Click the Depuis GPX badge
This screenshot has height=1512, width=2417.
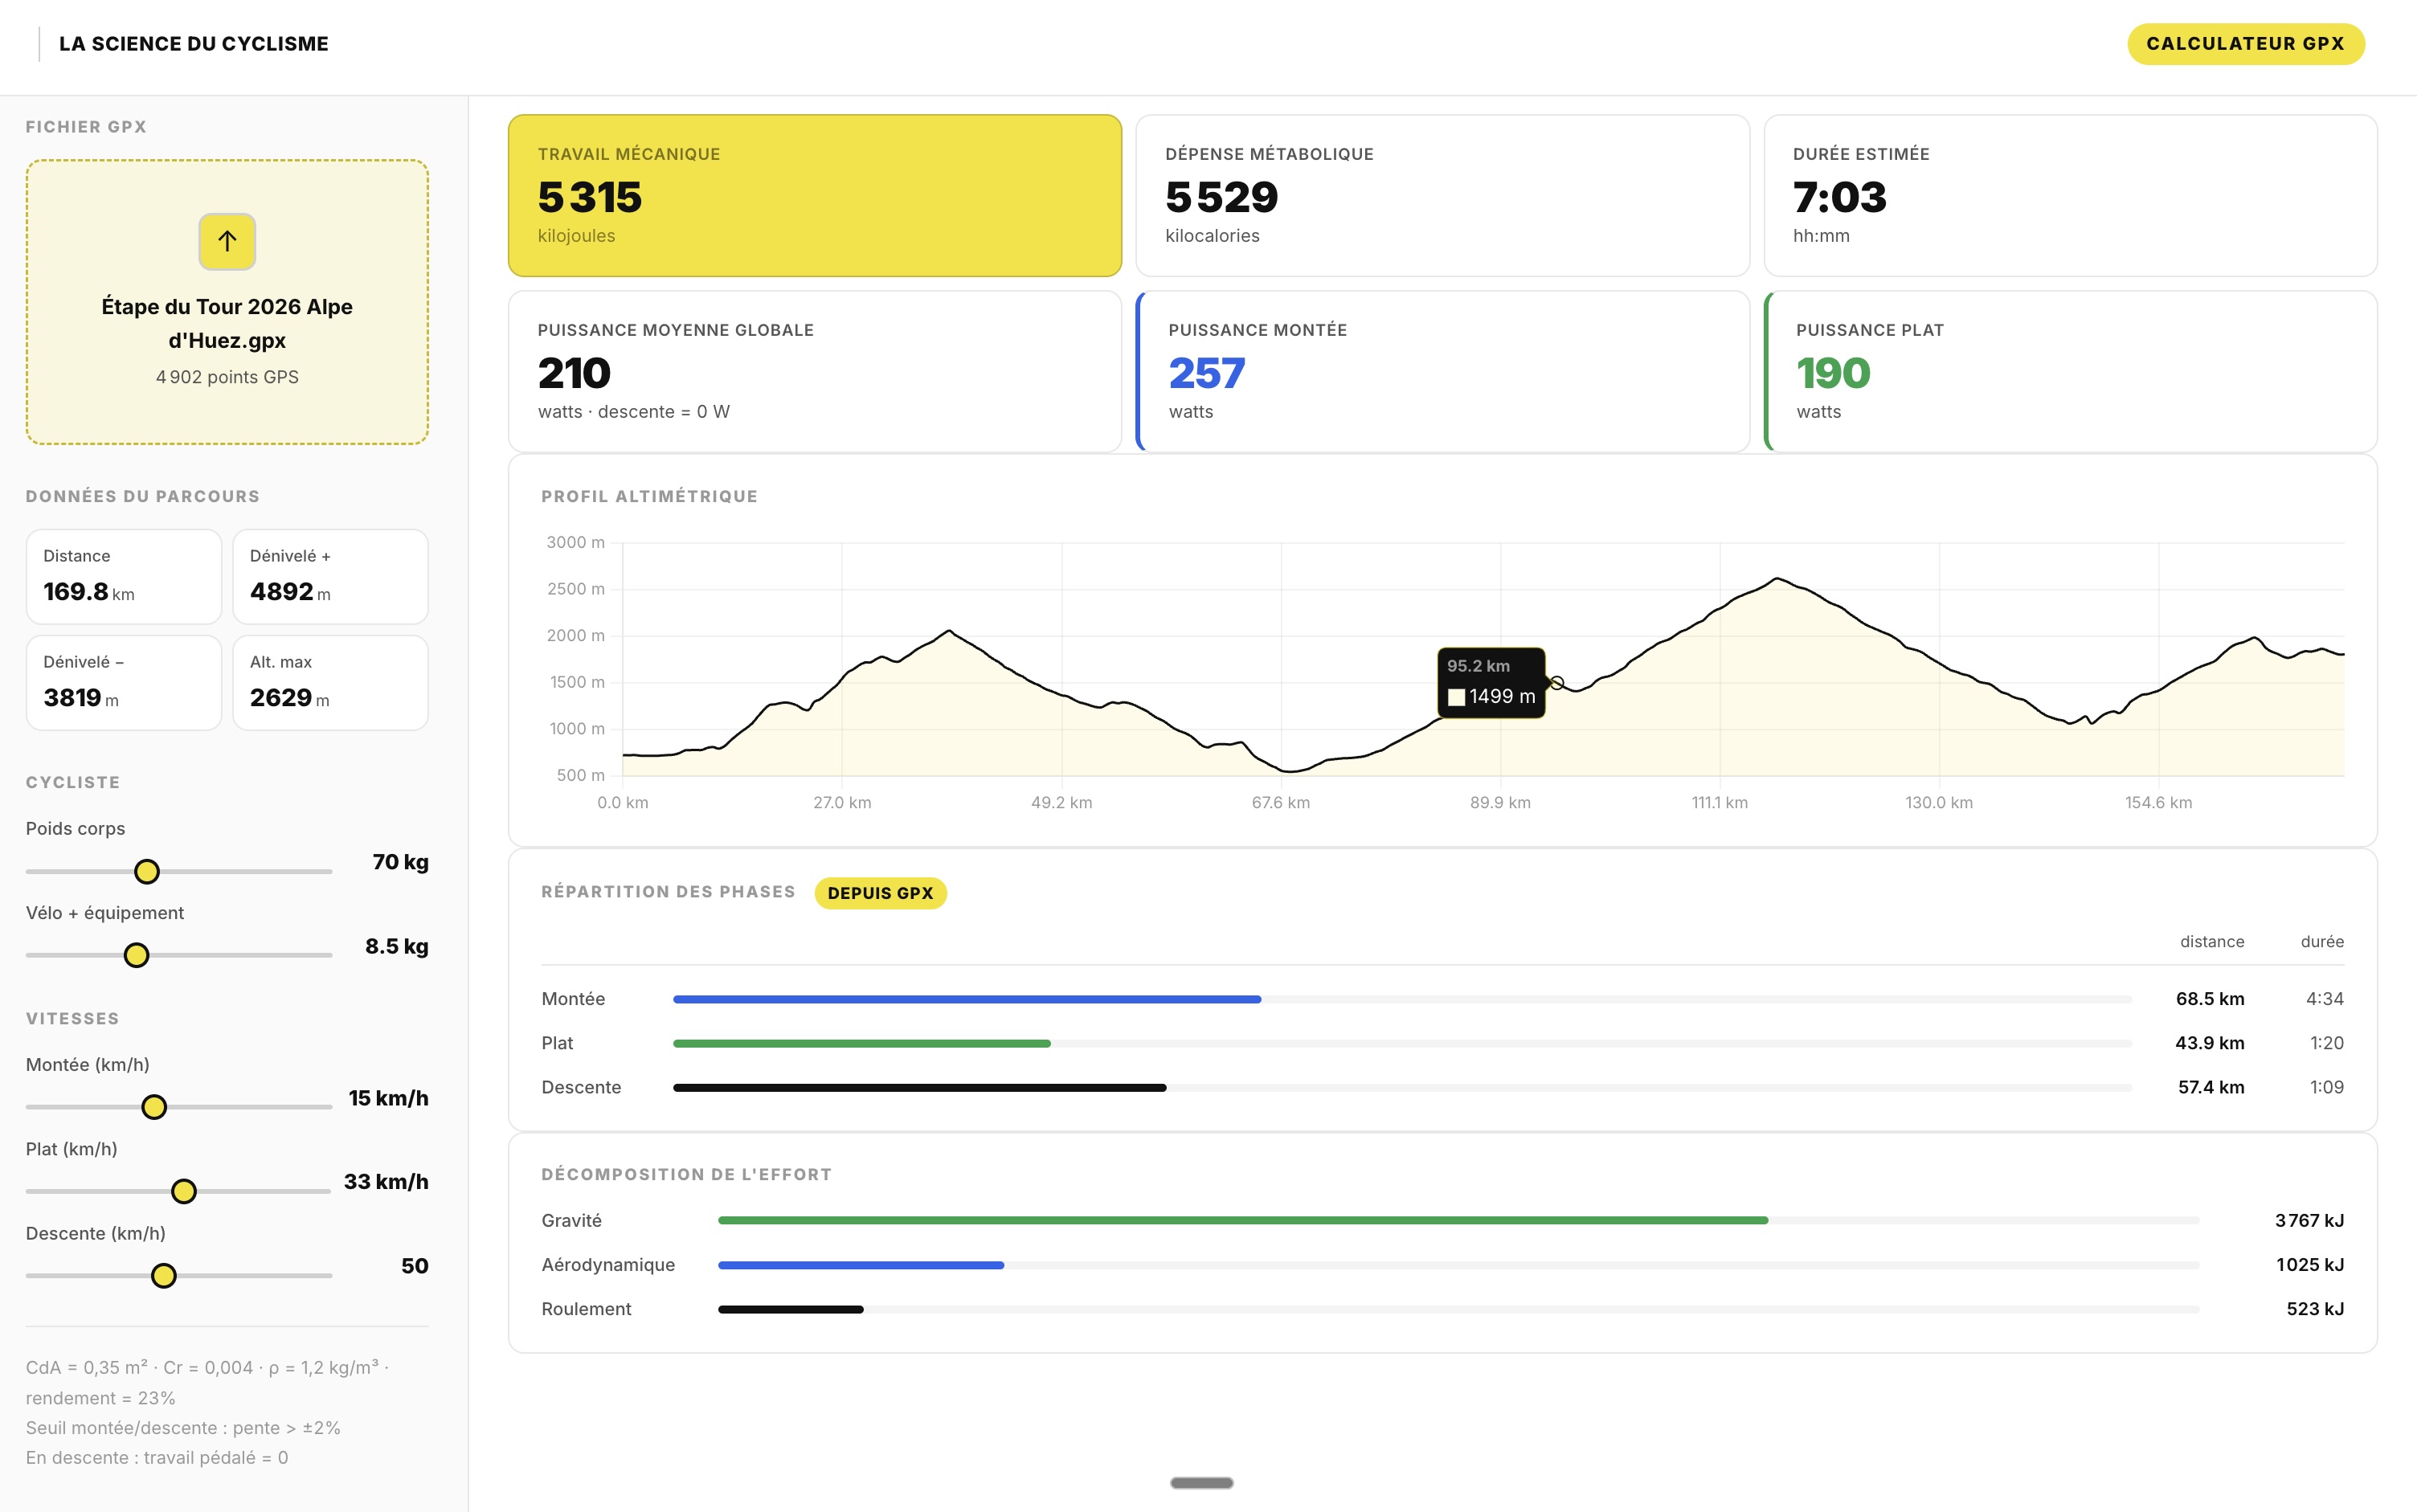click(x=880, y=893)
